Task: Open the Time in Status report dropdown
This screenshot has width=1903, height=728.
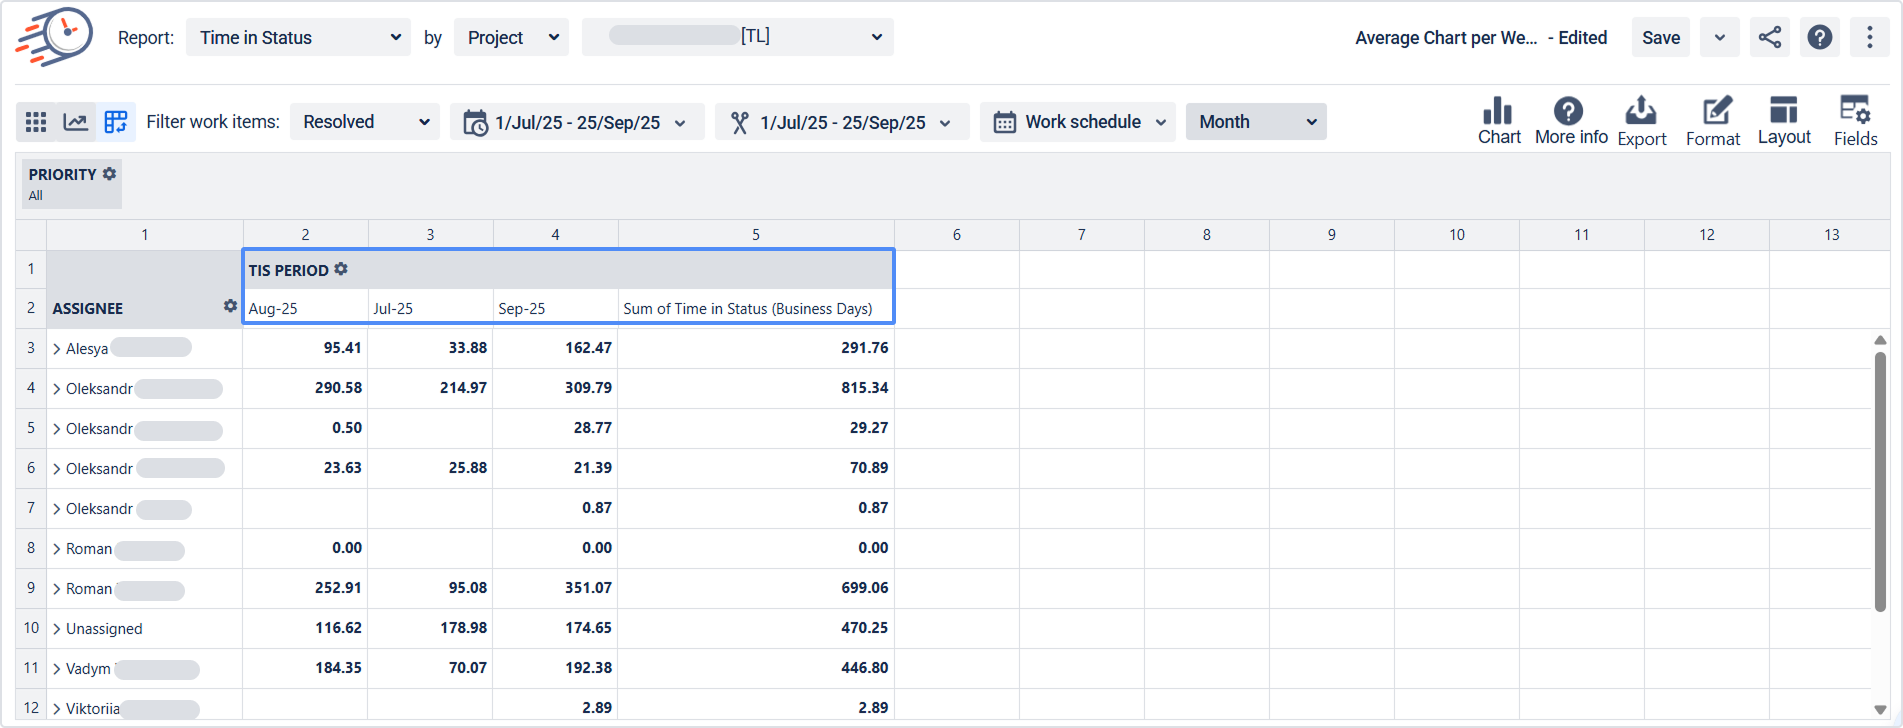Action: point(298,38)
